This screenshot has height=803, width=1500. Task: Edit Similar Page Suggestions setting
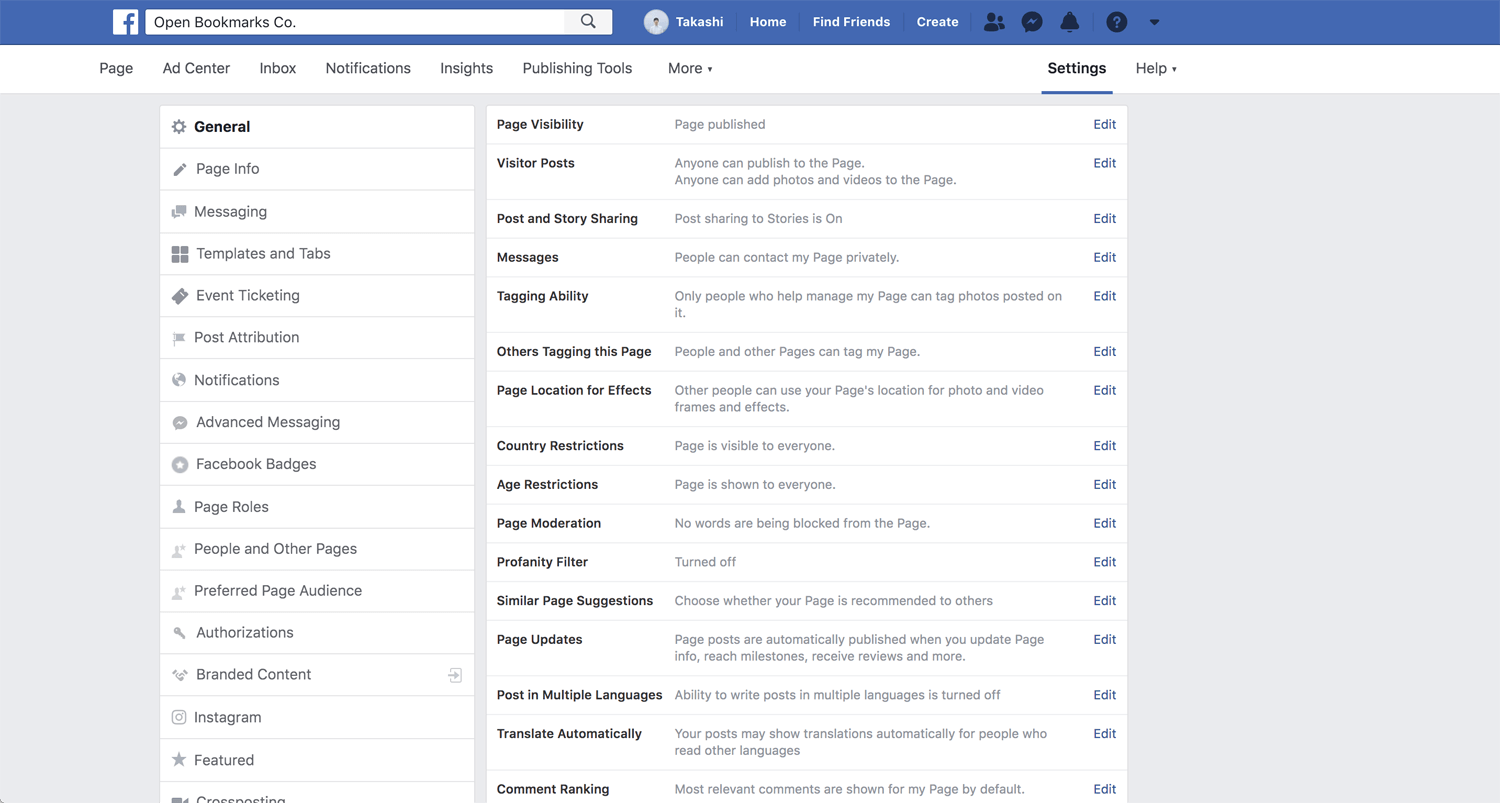(1104, 601)
